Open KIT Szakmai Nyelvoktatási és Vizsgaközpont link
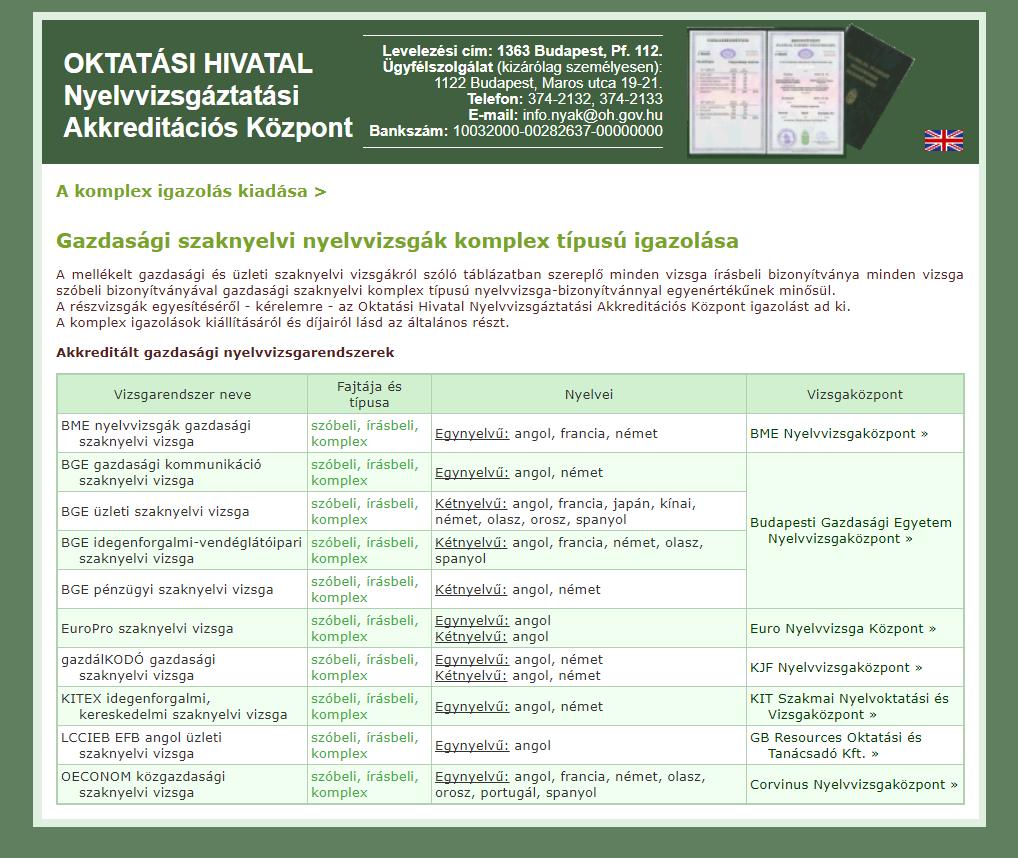 coord(849,706)
